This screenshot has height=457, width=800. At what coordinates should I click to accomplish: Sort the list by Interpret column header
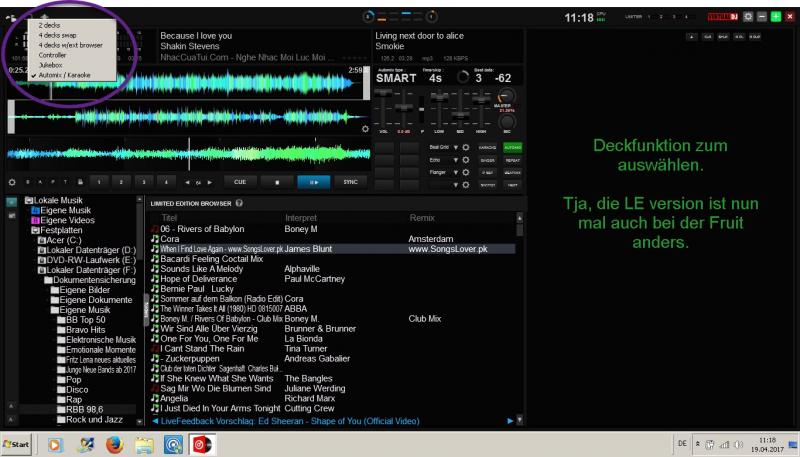click(x=301, y=218)
